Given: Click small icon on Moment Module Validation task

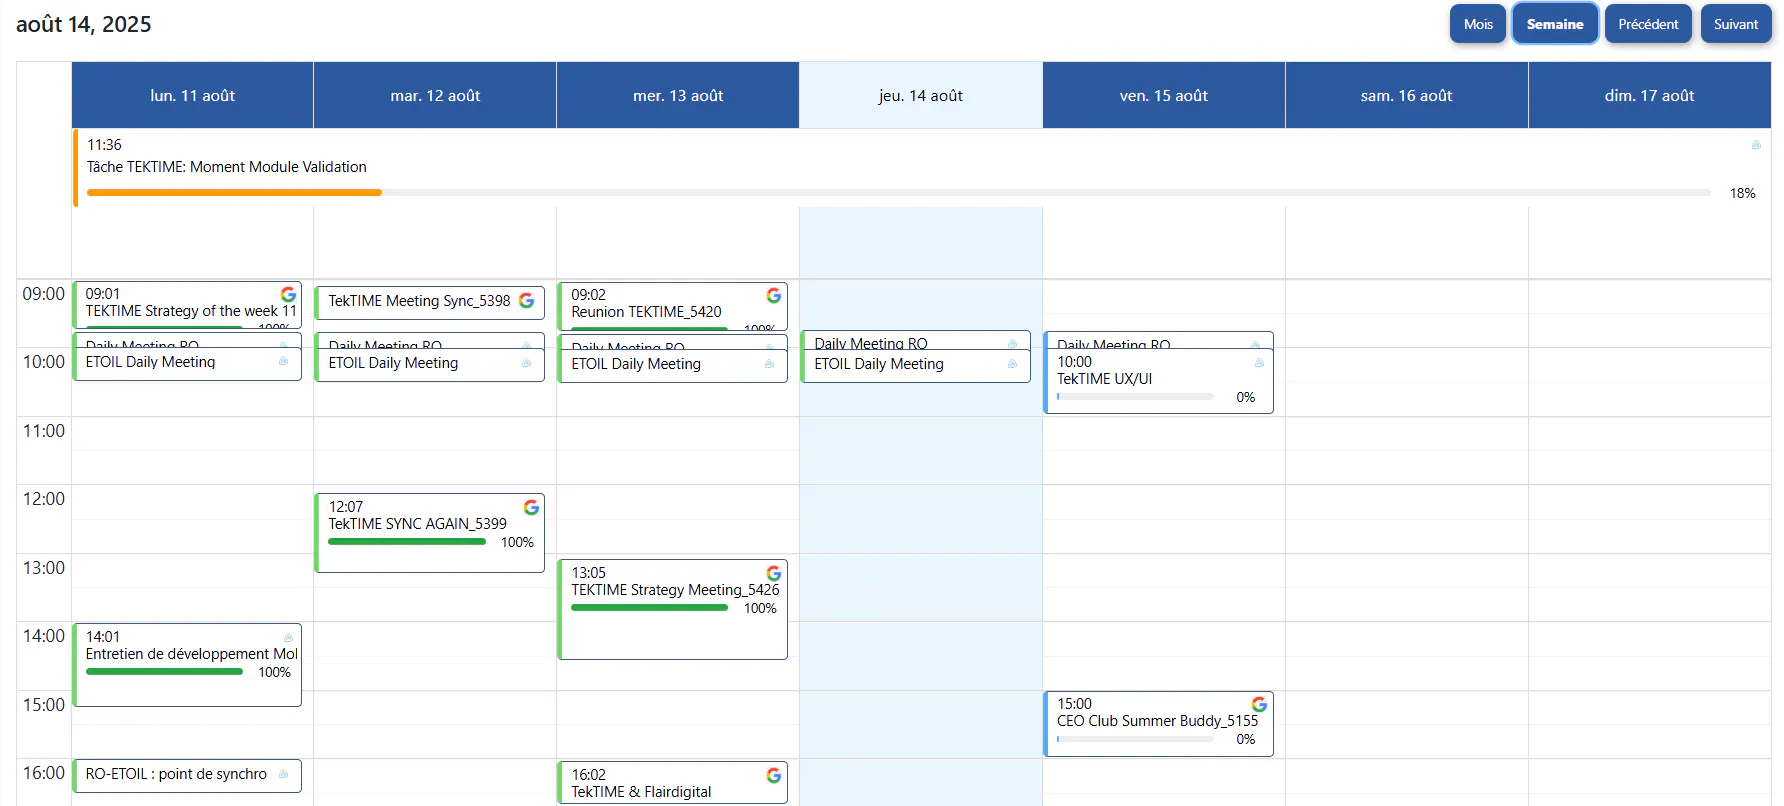Looking at the screenshot, I should [x=1756, y=145].
